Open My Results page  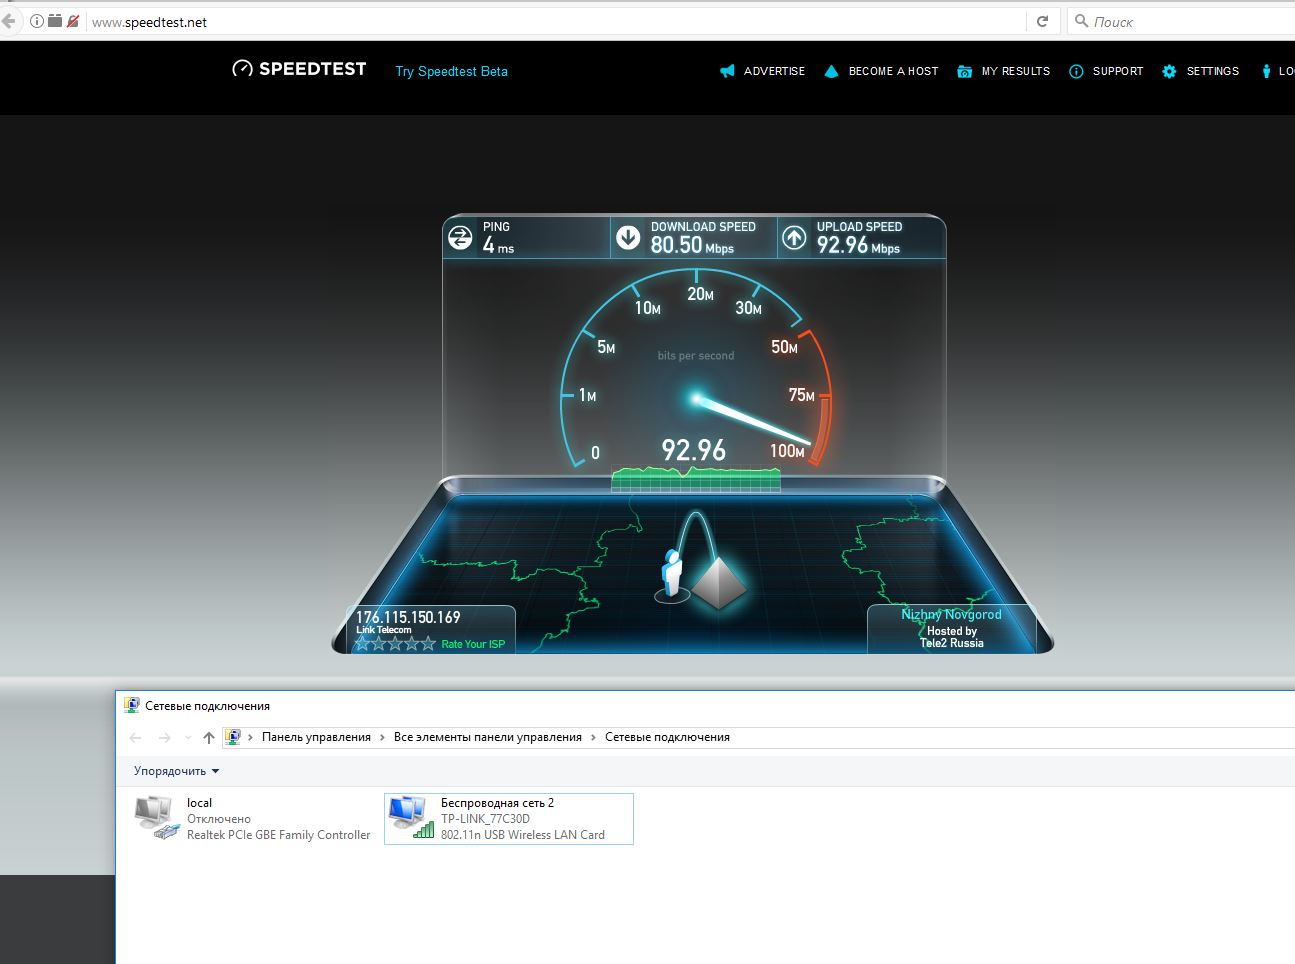tap(1016, 71)
